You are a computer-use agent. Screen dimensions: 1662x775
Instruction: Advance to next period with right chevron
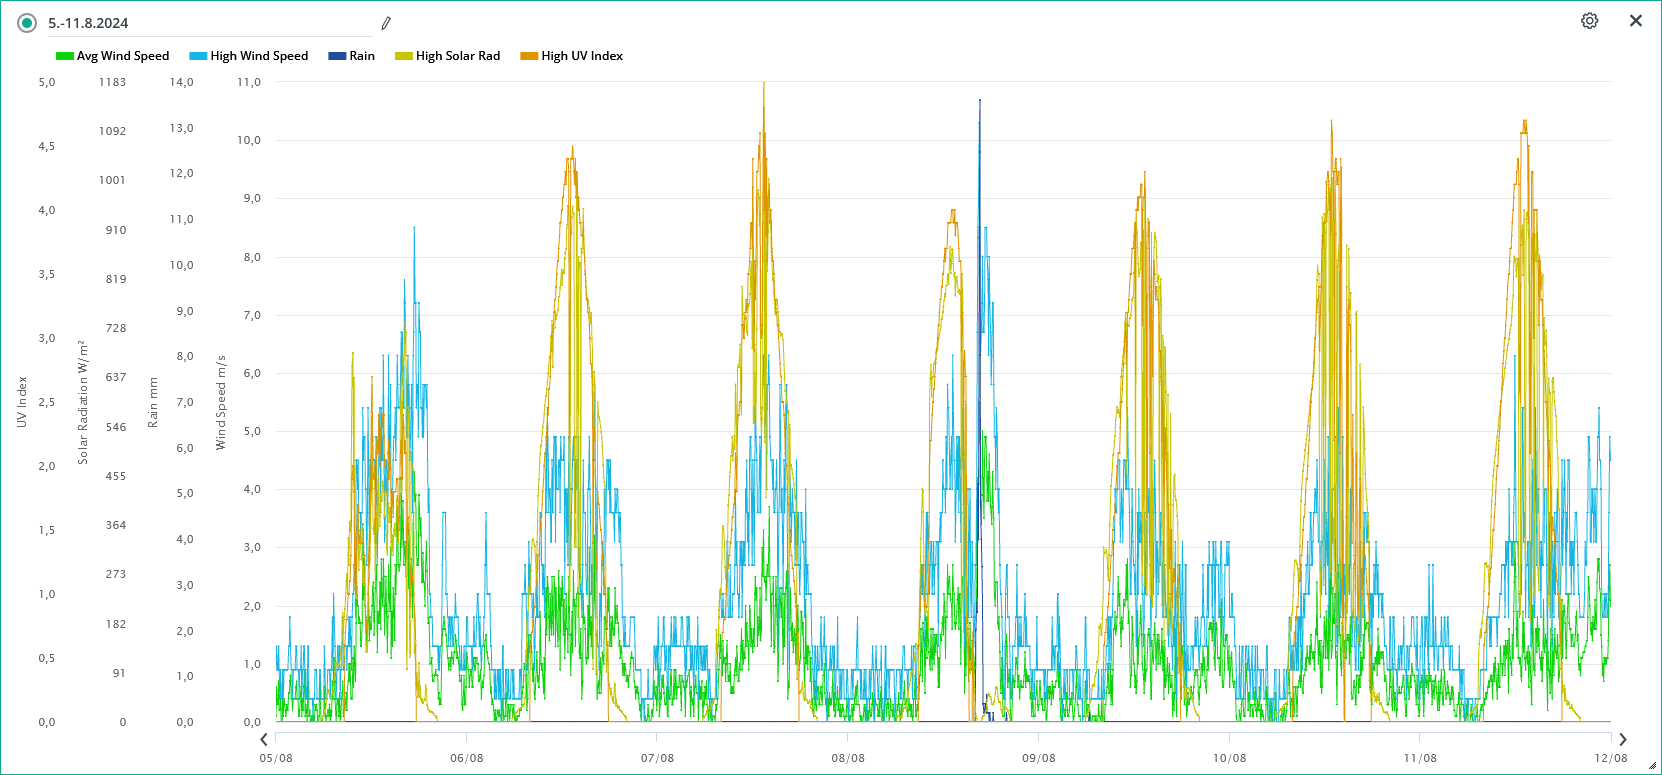(x=1622, y=740)
